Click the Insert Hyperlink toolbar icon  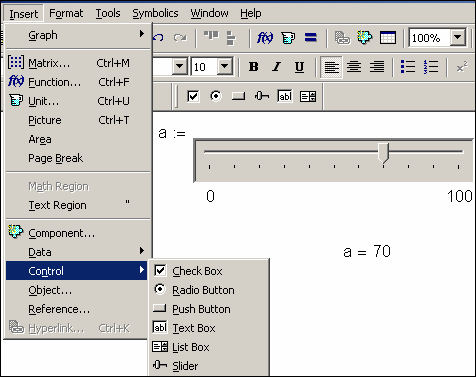click(x=342, y=38)
